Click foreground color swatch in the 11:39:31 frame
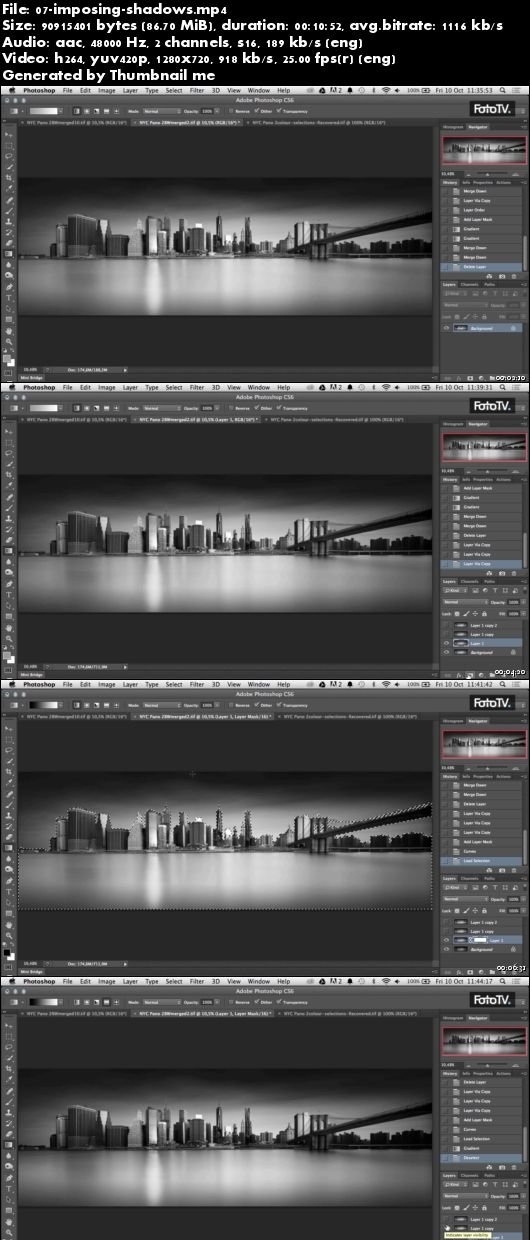The height and width of the screenshot is (1240, 530). pyautogui.click(x=6, y=655)
